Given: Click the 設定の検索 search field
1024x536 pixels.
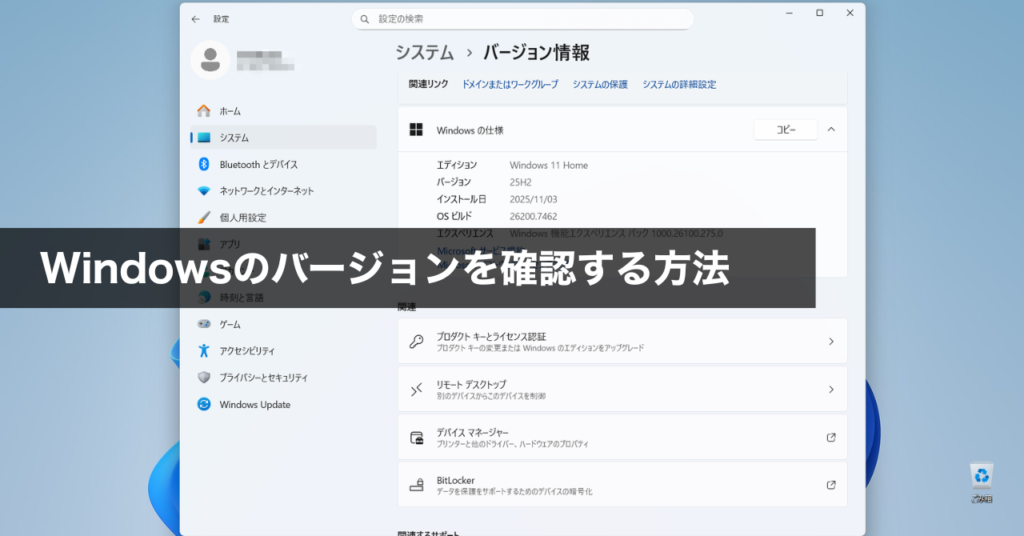Looking at the screenshot, I should (x=522, y=19).
